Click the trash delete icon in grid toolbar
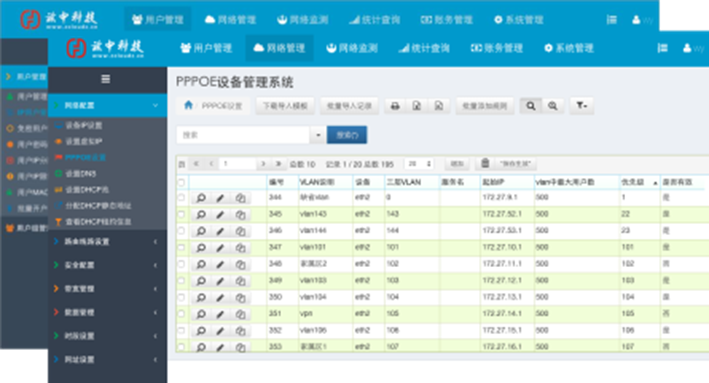The height and width of the screenshot is (383, 709). (x=485, y=163)
